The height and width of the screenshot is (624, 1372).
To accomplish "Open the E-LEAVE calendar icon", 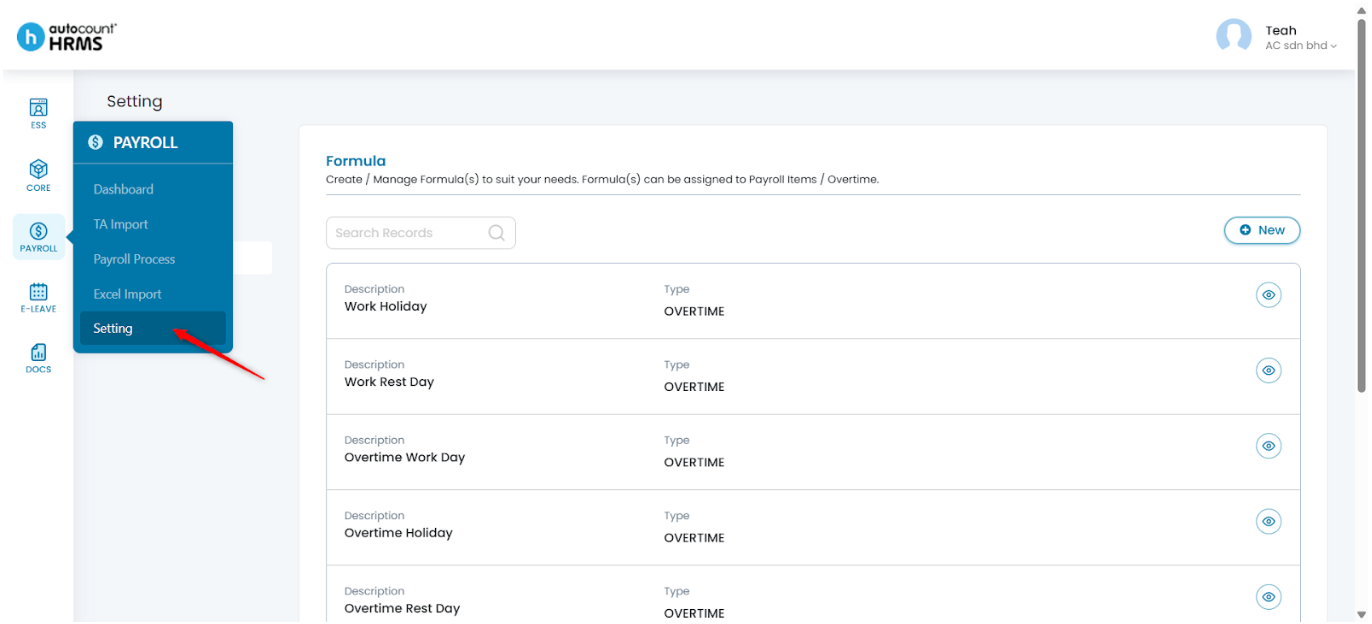I will [x=38, y=297].
